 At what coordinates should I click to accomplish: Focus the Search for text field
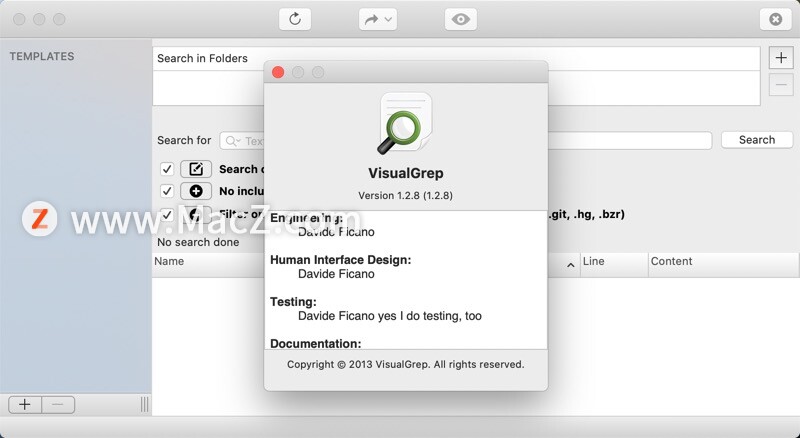tap(465, 140)
